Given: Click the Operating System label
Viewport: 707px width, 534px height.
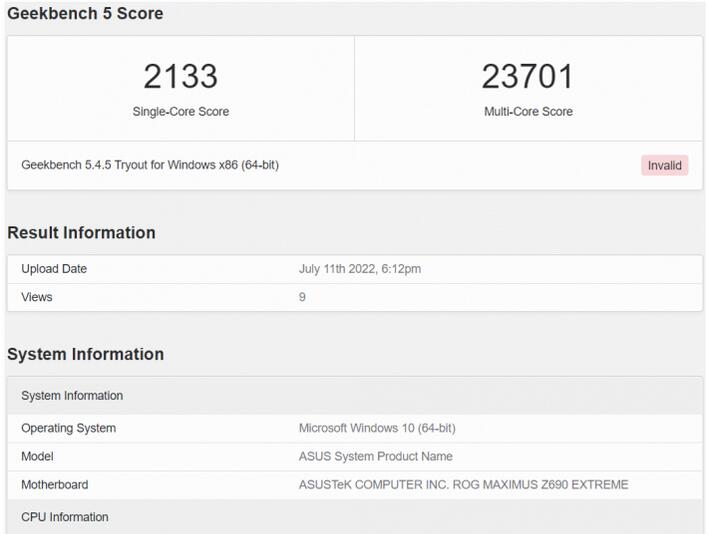Looking at the screenshot, I should [x=69, y=428].
